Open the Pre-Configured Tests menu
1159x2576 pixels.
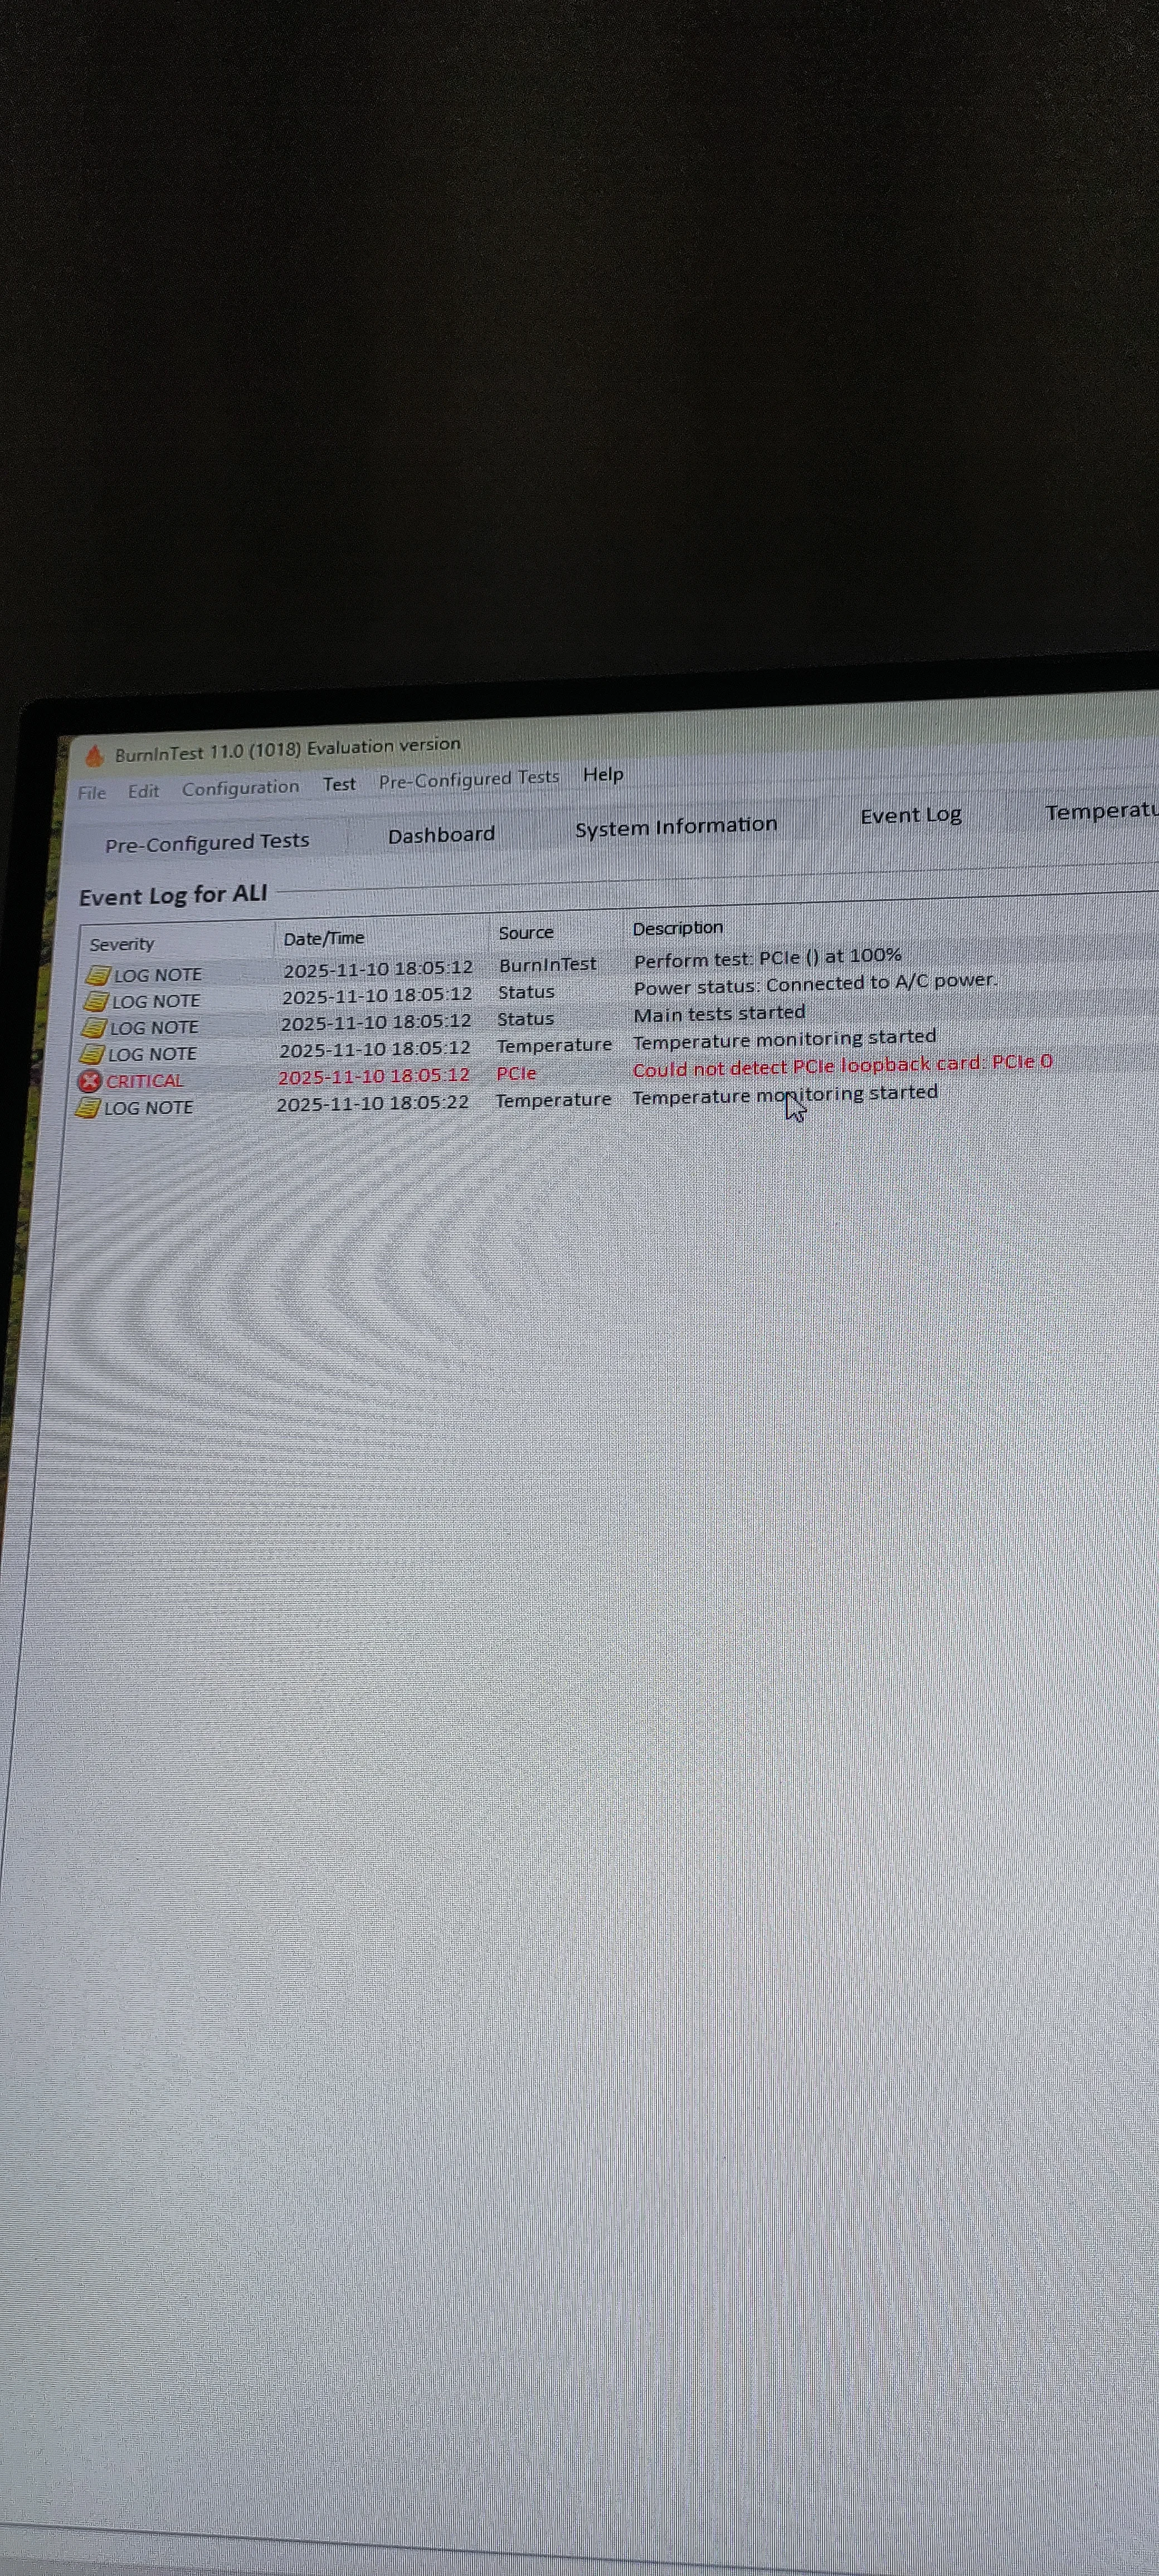click(x=468, y=779)
